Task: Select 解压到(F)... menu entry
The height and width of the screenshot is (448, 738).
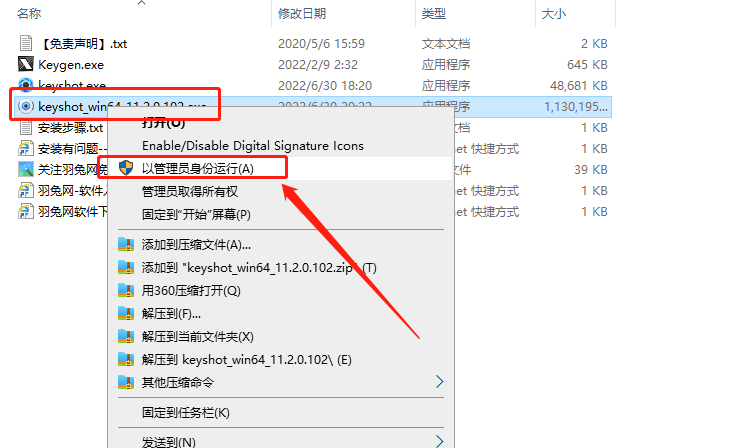Action: (171, 314)
